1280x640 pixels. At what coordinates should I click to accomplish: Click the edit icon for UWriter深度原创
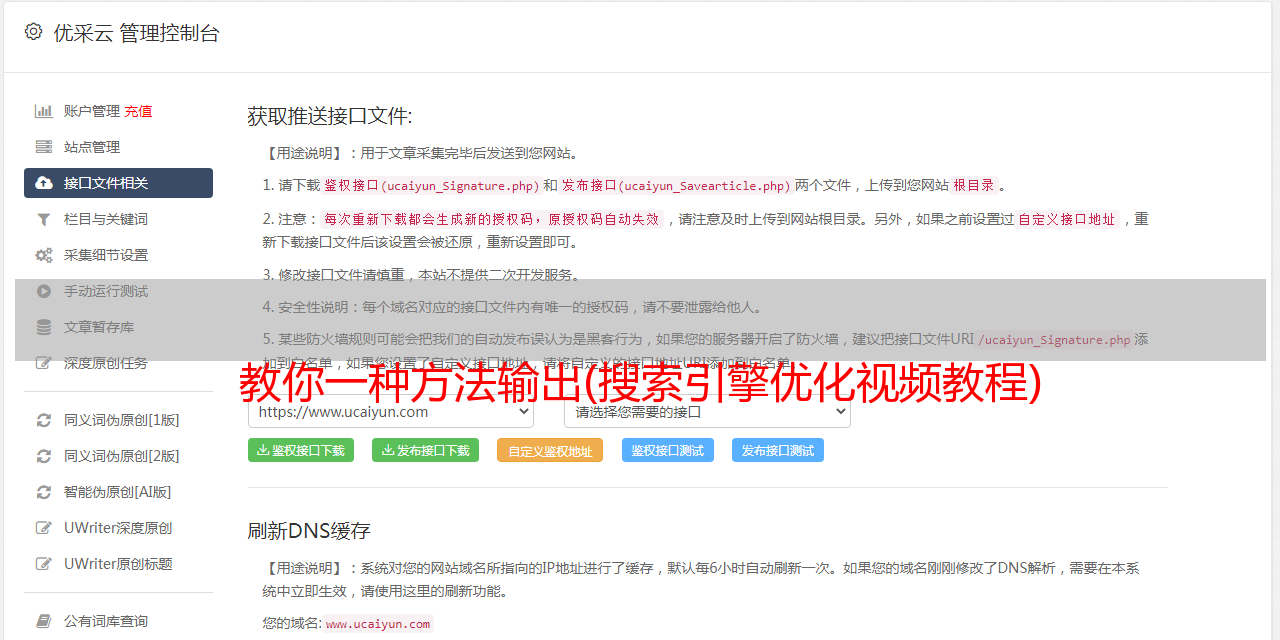pos(44,528)
